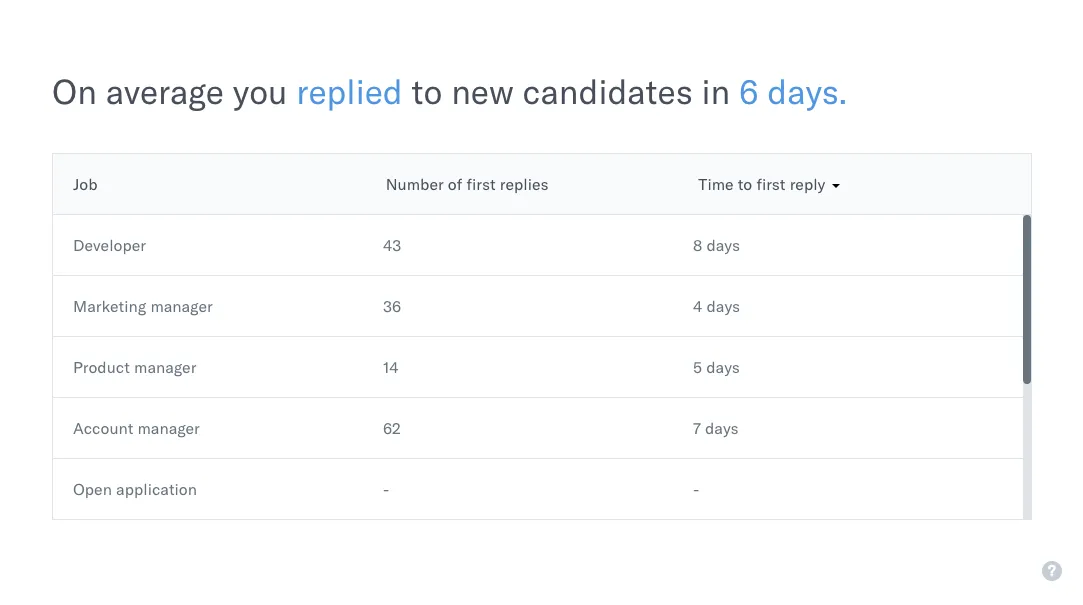
Task: Sort by Number of first replies column
Action: coord(467,185)
